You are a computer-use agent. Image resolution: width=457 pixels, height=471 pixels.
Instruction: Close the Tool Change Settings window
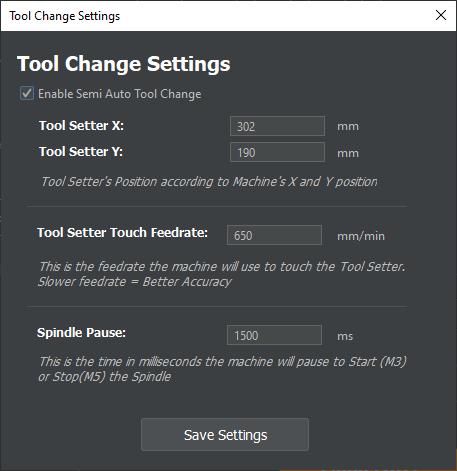[441, 15]
